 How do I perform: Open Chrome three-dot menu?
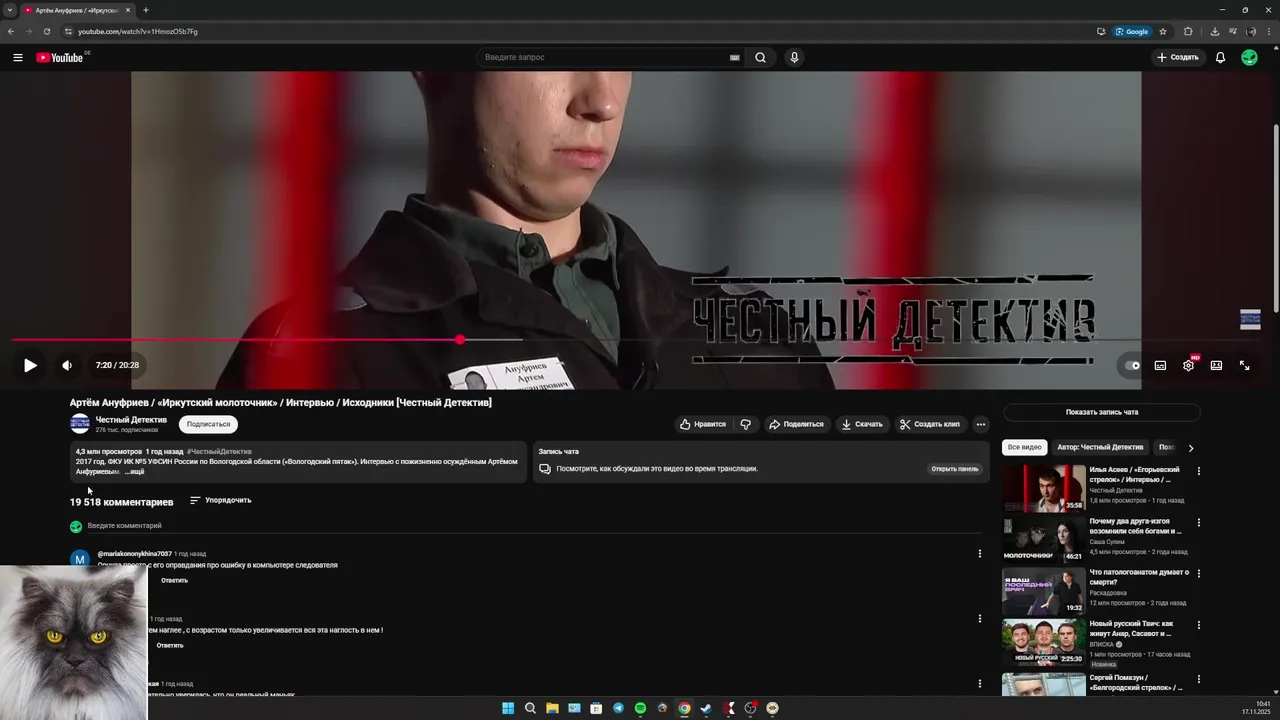click(x=1270, y=31)
